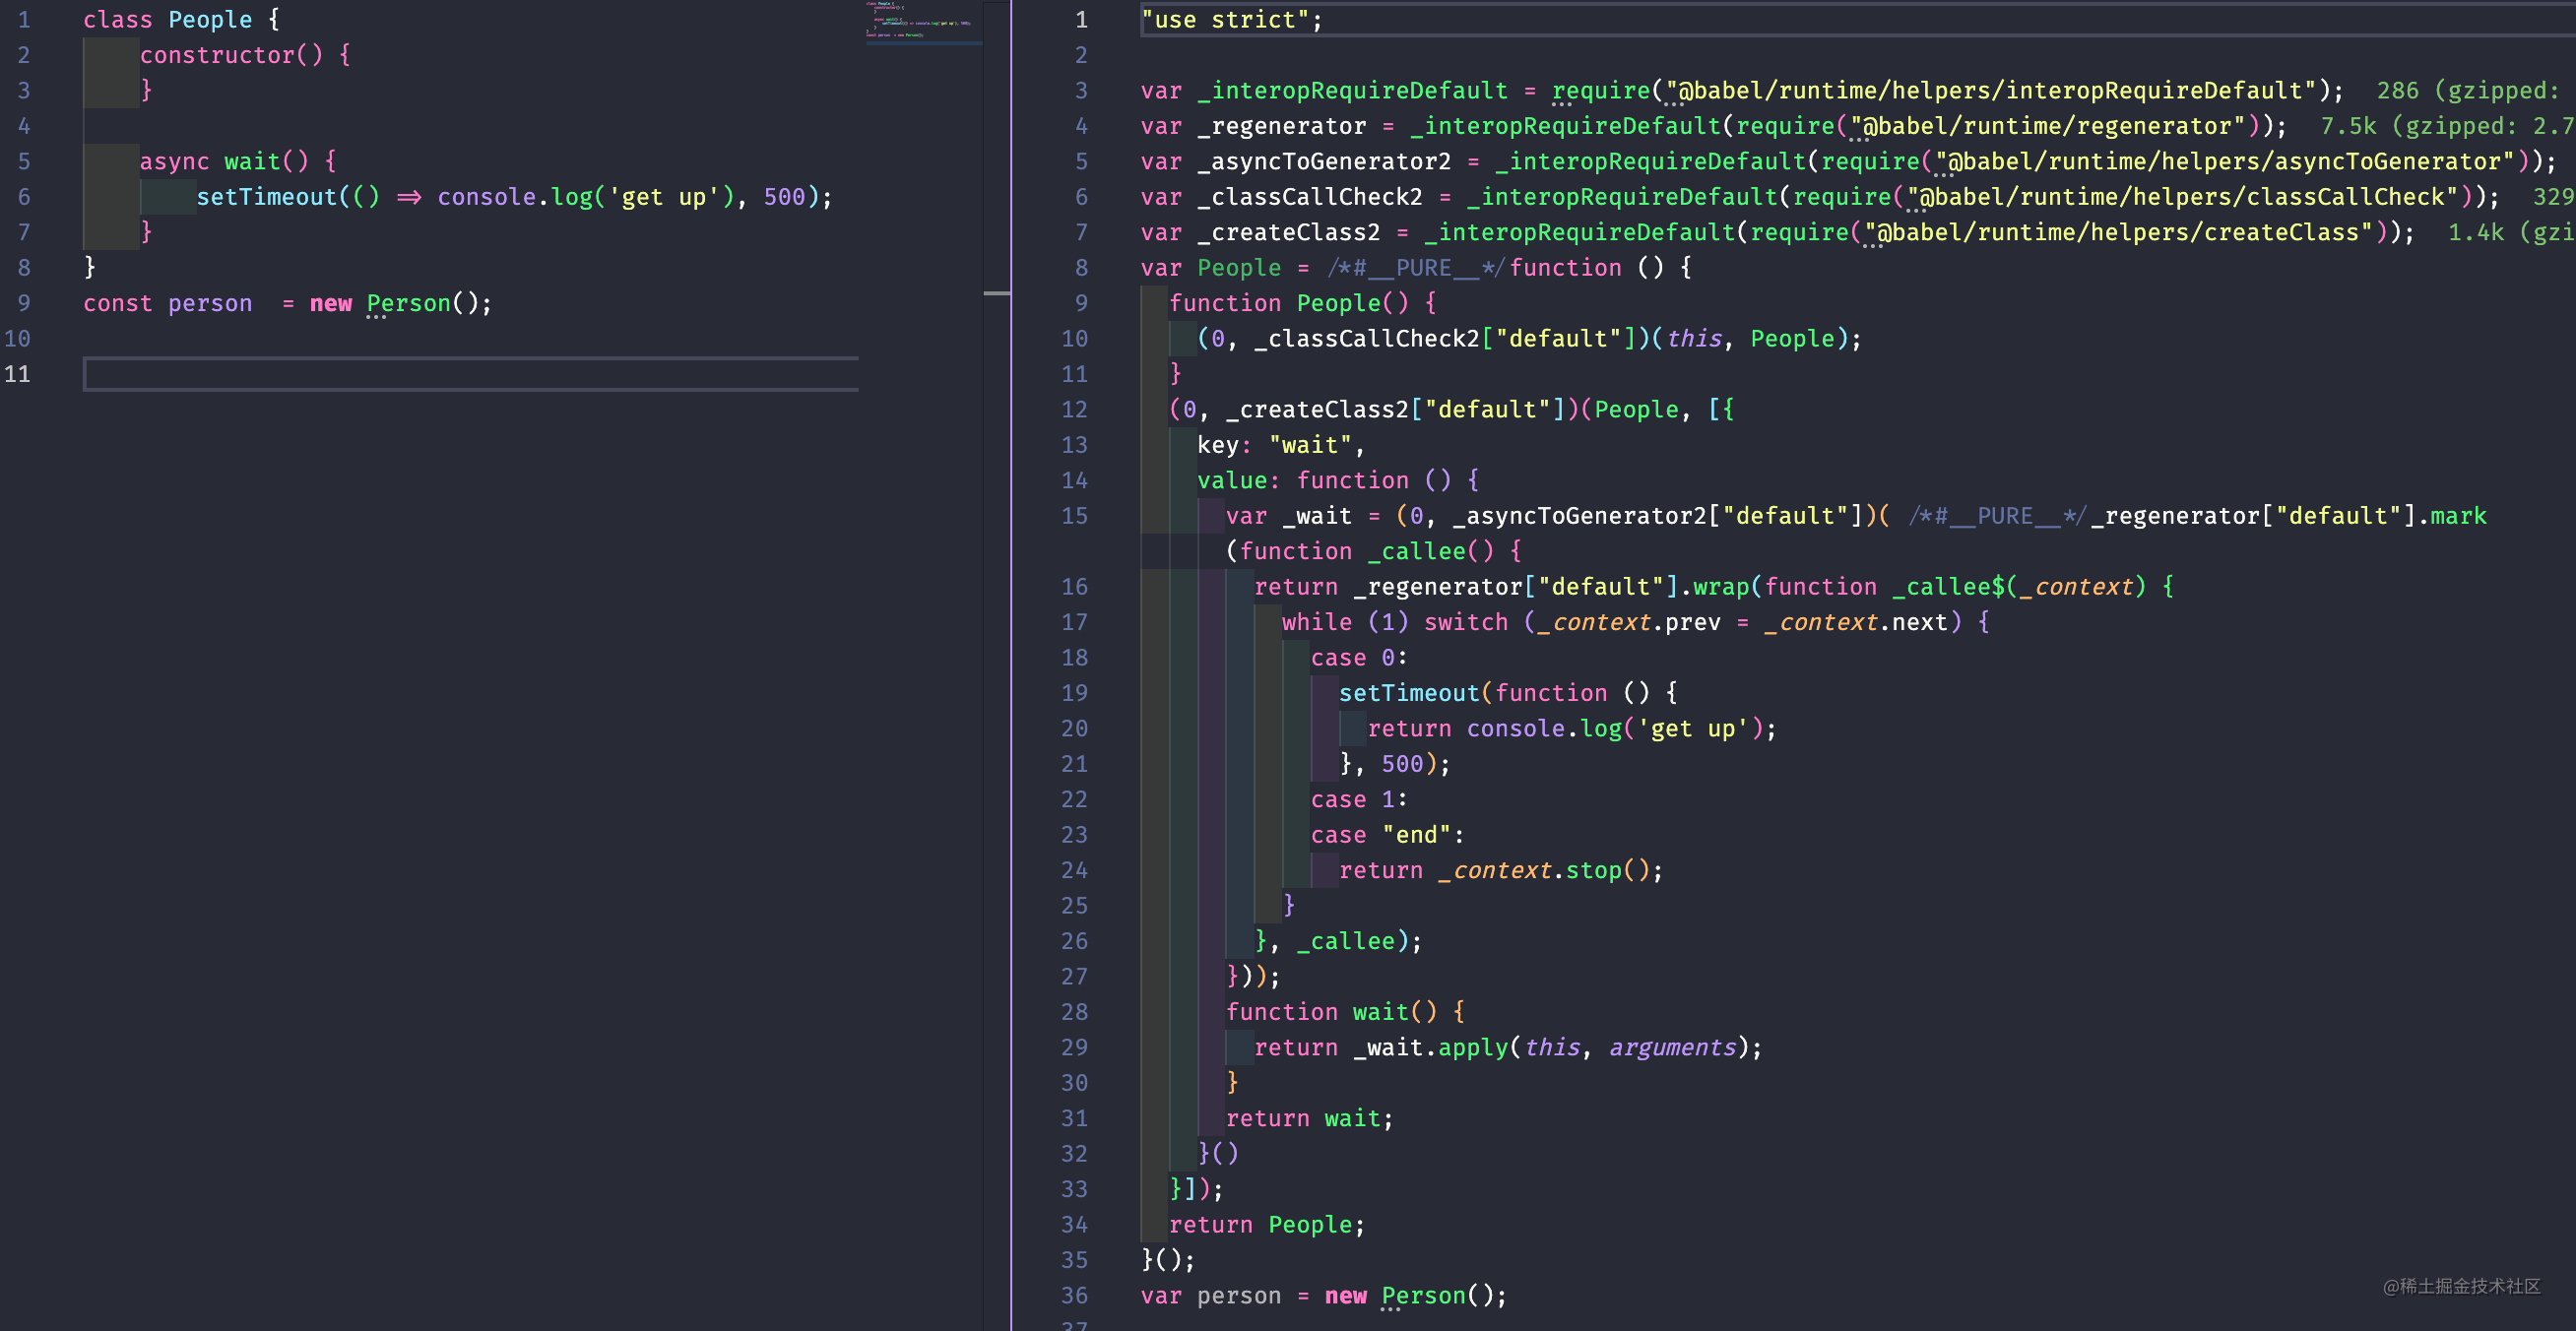Click 'class People {' in the left editor
The image size is (2576, 1331).
(182, 20)
